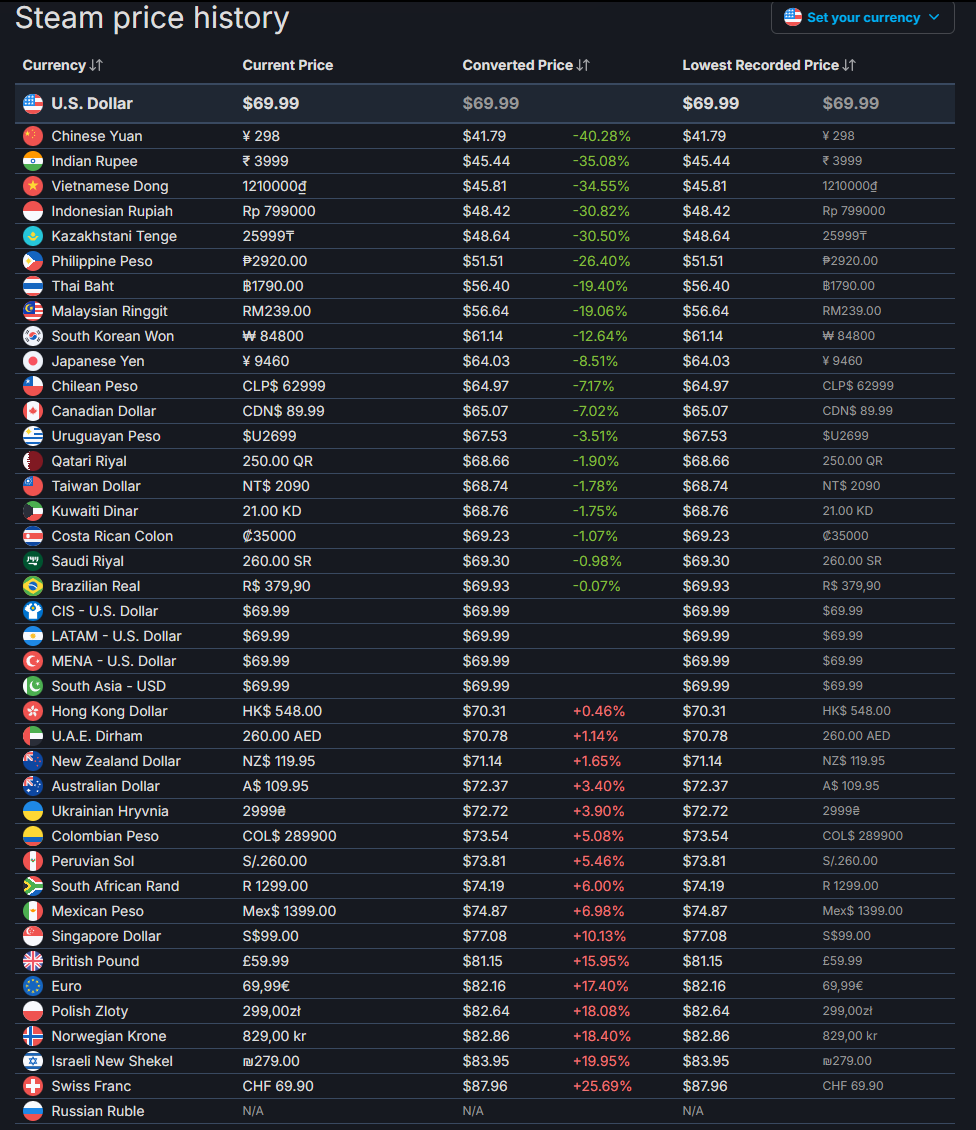Click the Thai Baht flag icon
Viewport: 976px width, 1130px height.
[33, 286]
